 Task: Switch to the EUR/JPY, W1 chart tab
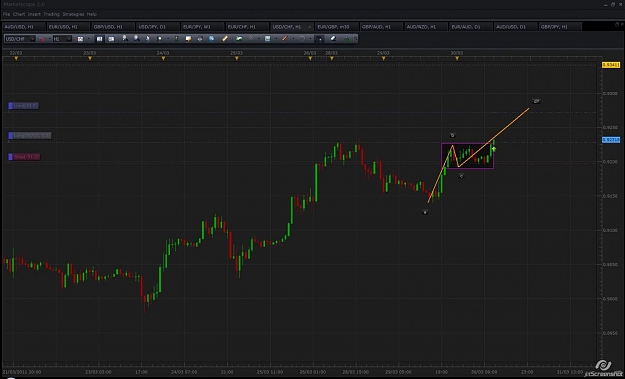point(202,27)
